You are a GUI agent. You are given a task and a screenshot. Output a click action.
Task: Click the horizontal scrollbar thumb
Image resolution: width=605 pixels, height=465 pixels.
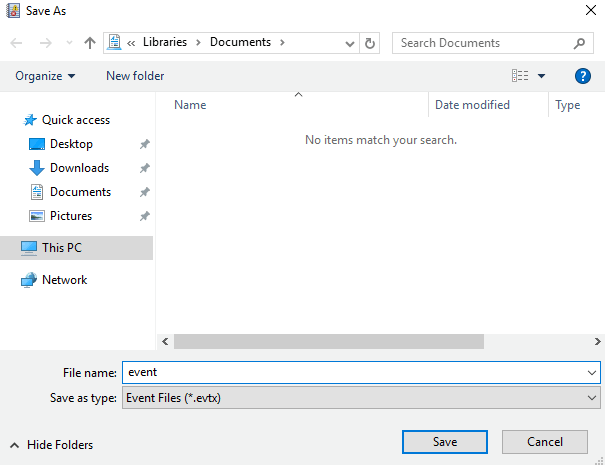tap(329, 342)
